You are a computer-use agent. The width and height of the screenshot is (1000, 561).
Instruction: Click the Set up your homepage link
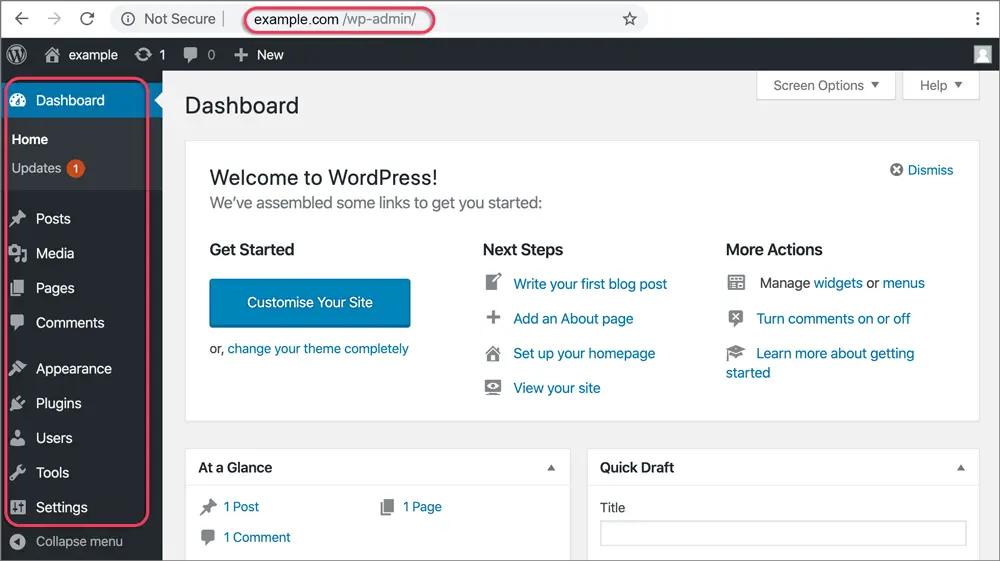(584, 353)
